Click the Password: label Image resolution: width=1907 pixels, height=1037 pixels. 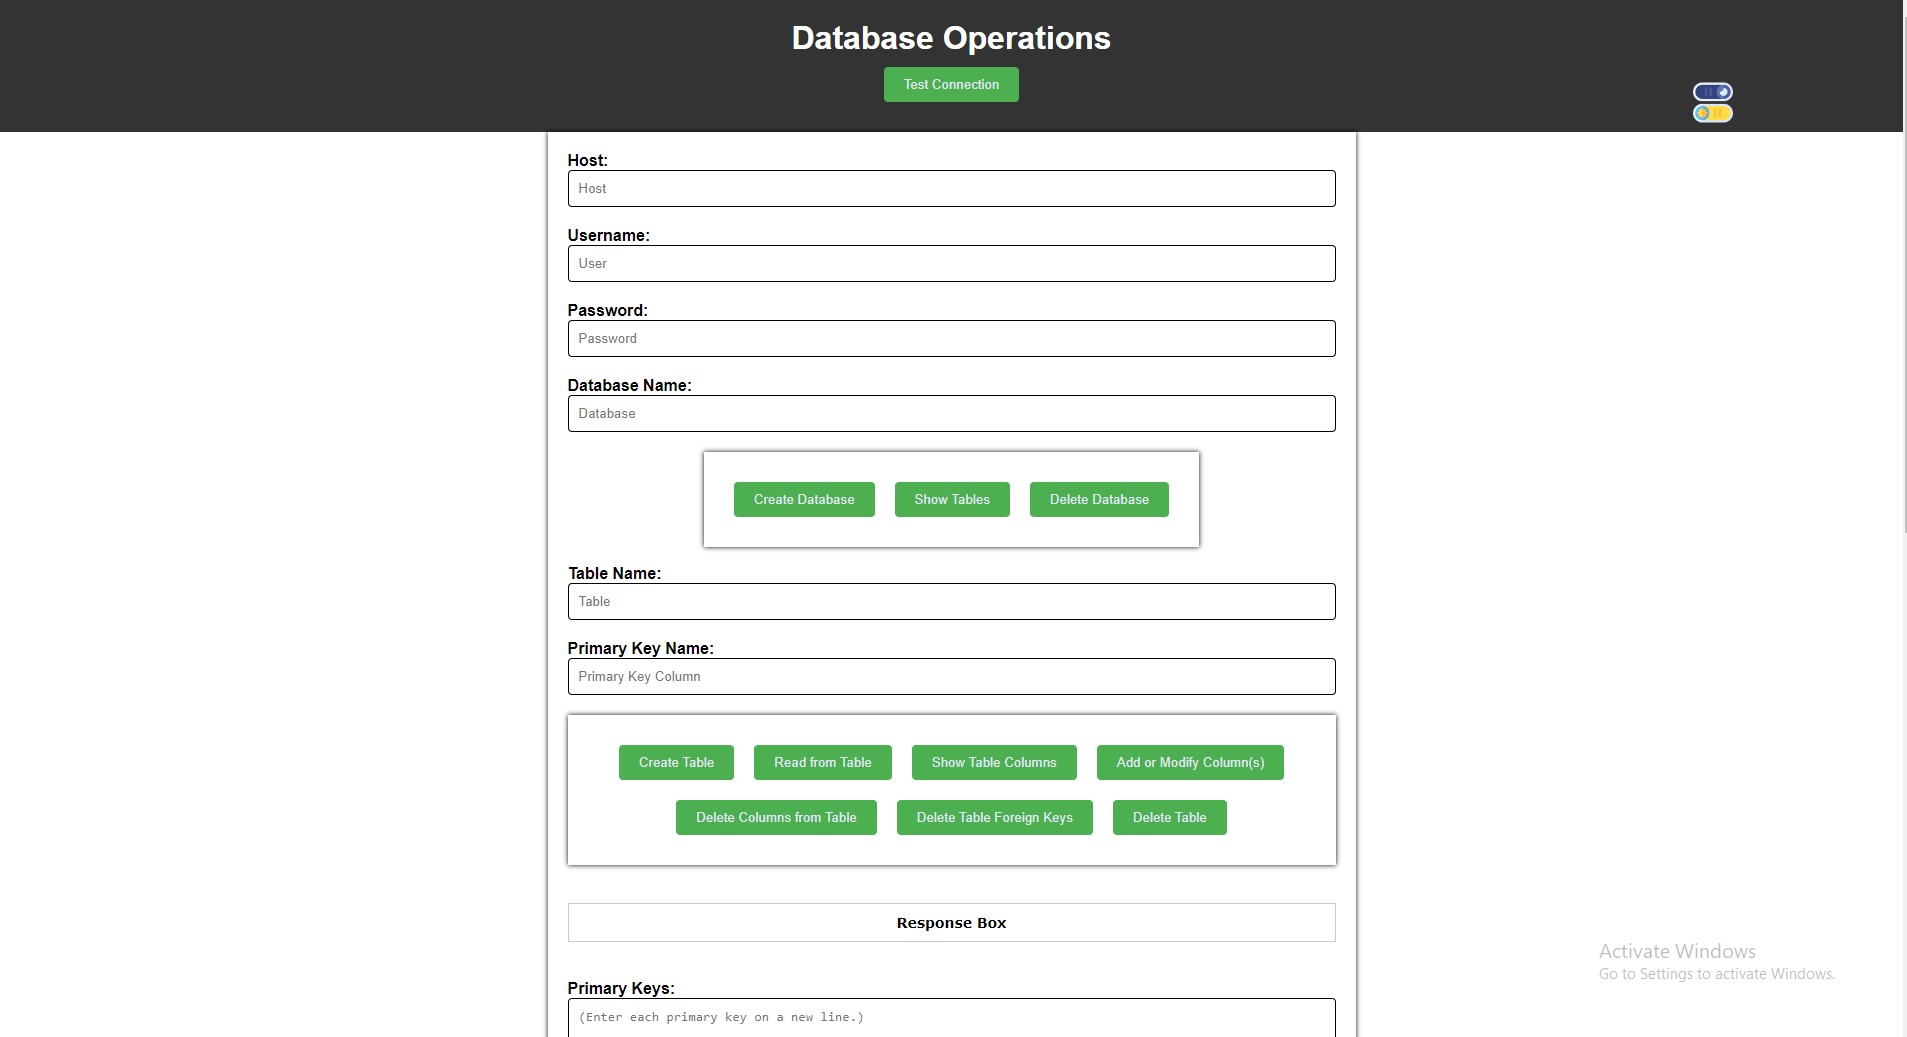pos(607,311)
